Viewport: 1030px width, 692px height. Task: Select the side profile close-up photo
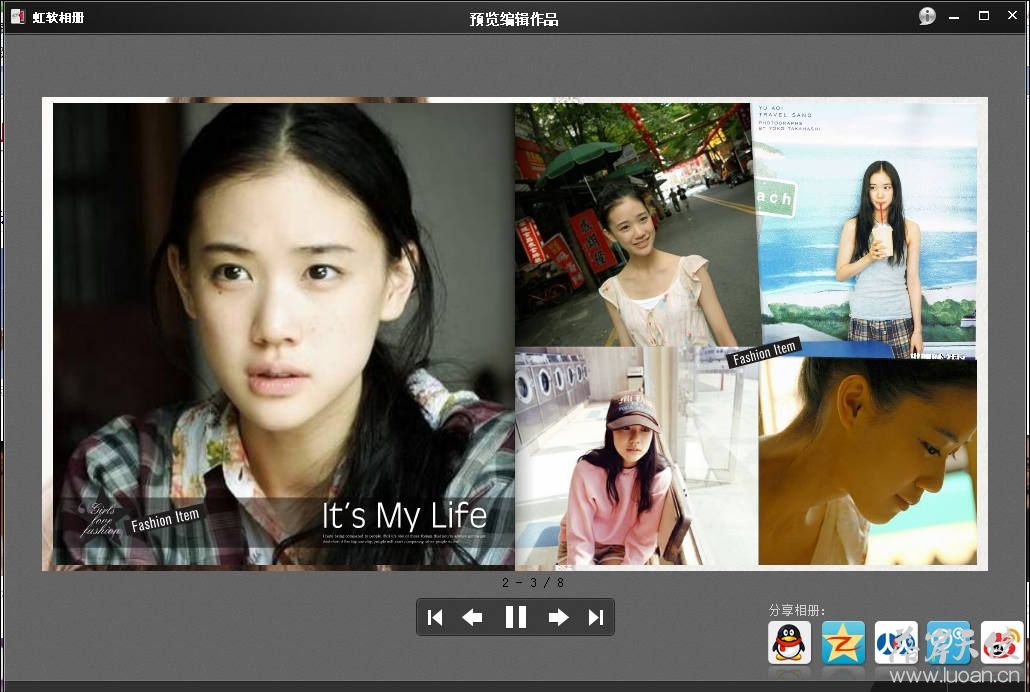[x=868, y=461]
